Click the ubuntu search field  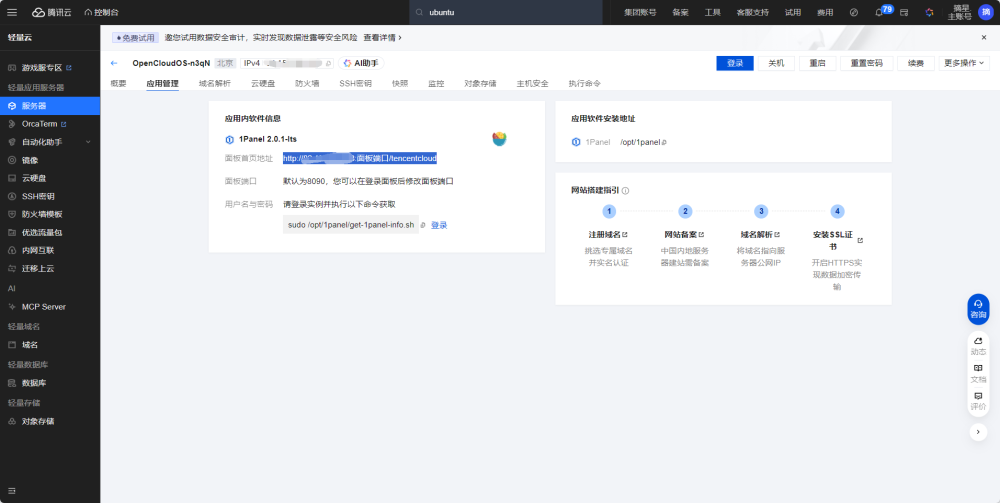506,12
